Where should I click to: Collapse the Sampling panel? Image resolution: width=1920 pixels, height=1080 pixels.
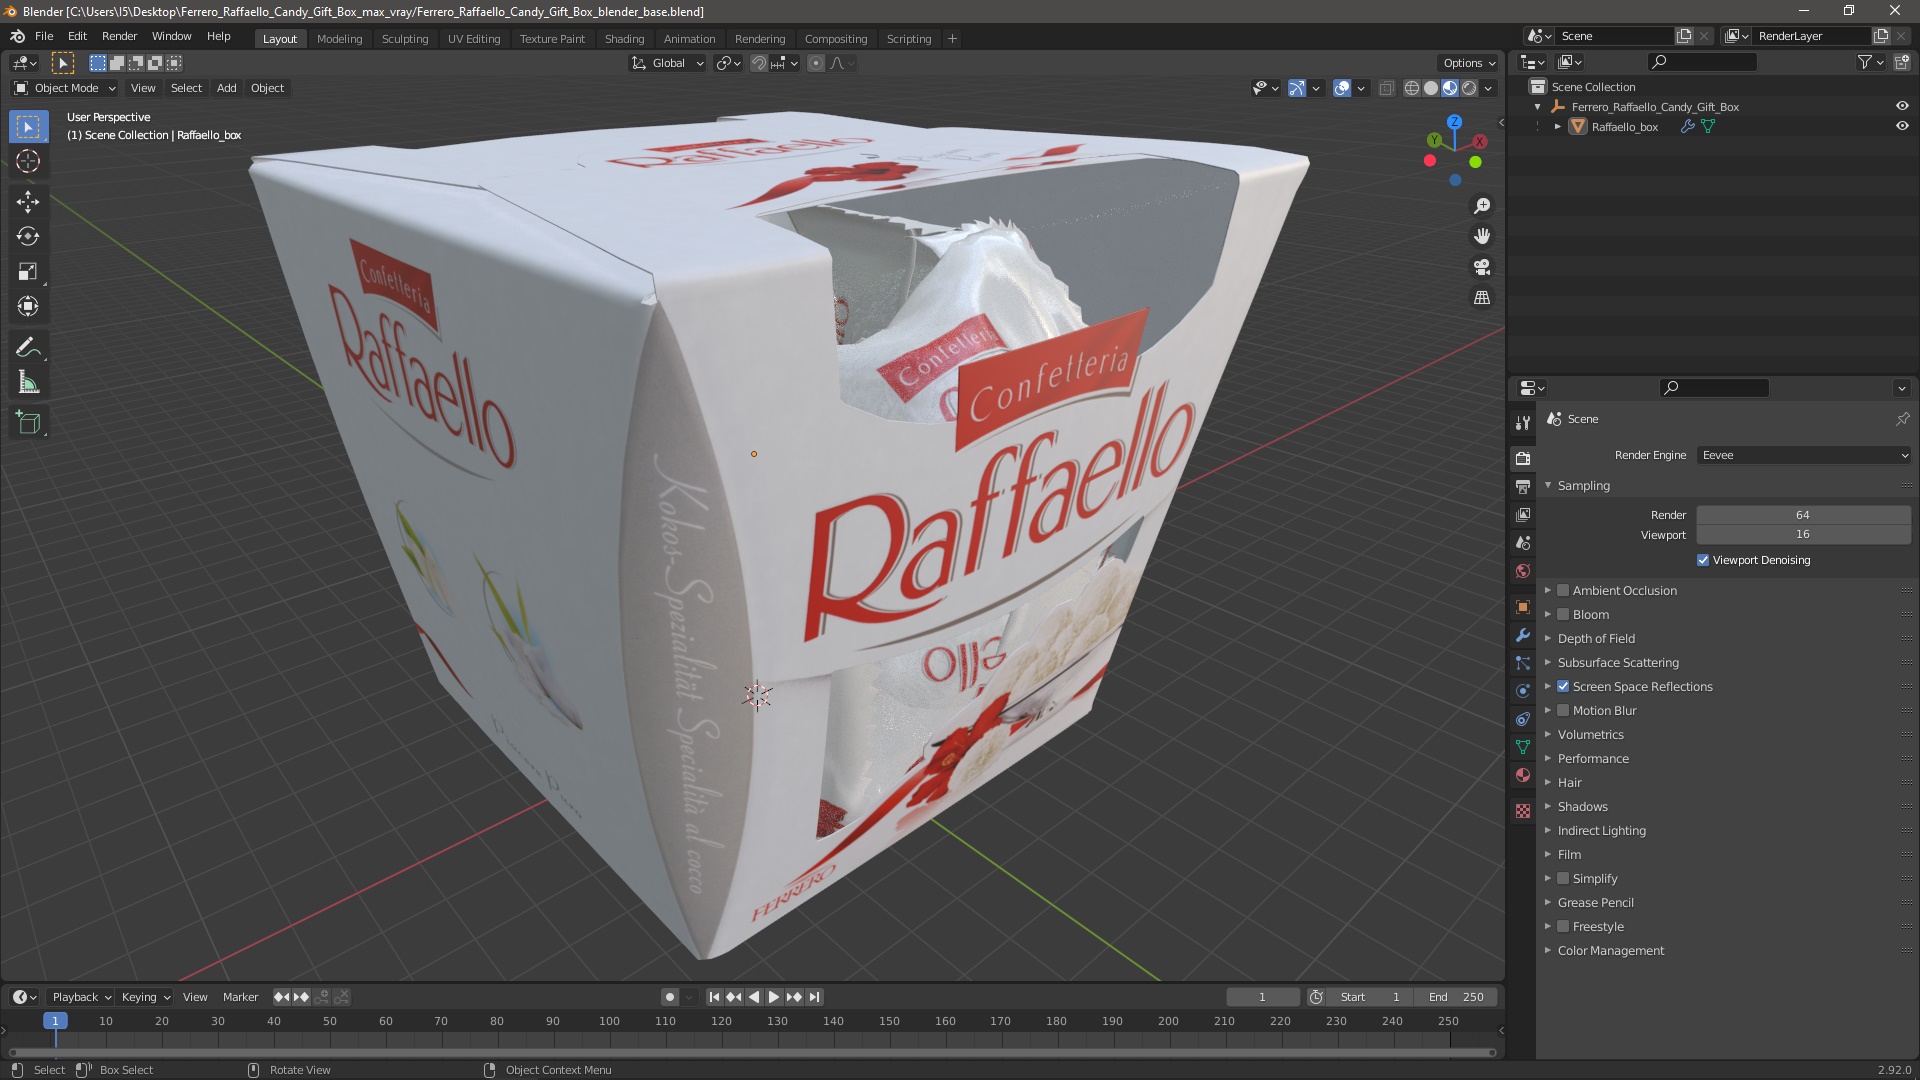click(x=1584, y=485)
